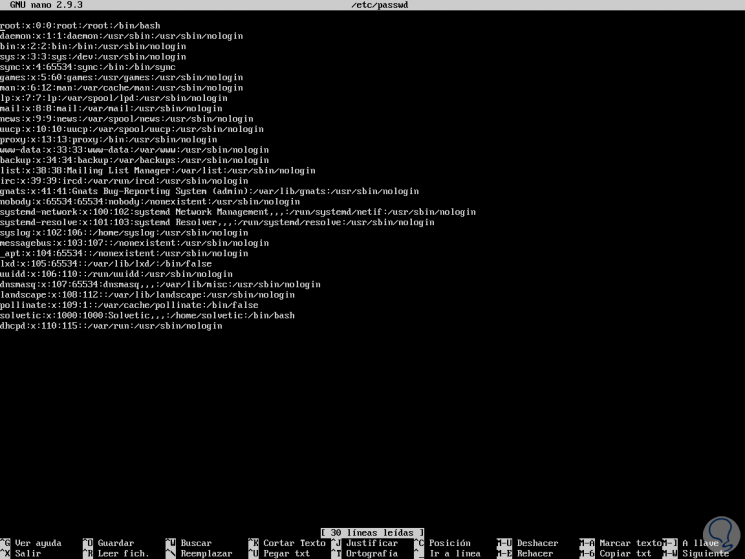
Task: Click the dhcpd:x:110:115 line
Action: [x=111, y=326]
